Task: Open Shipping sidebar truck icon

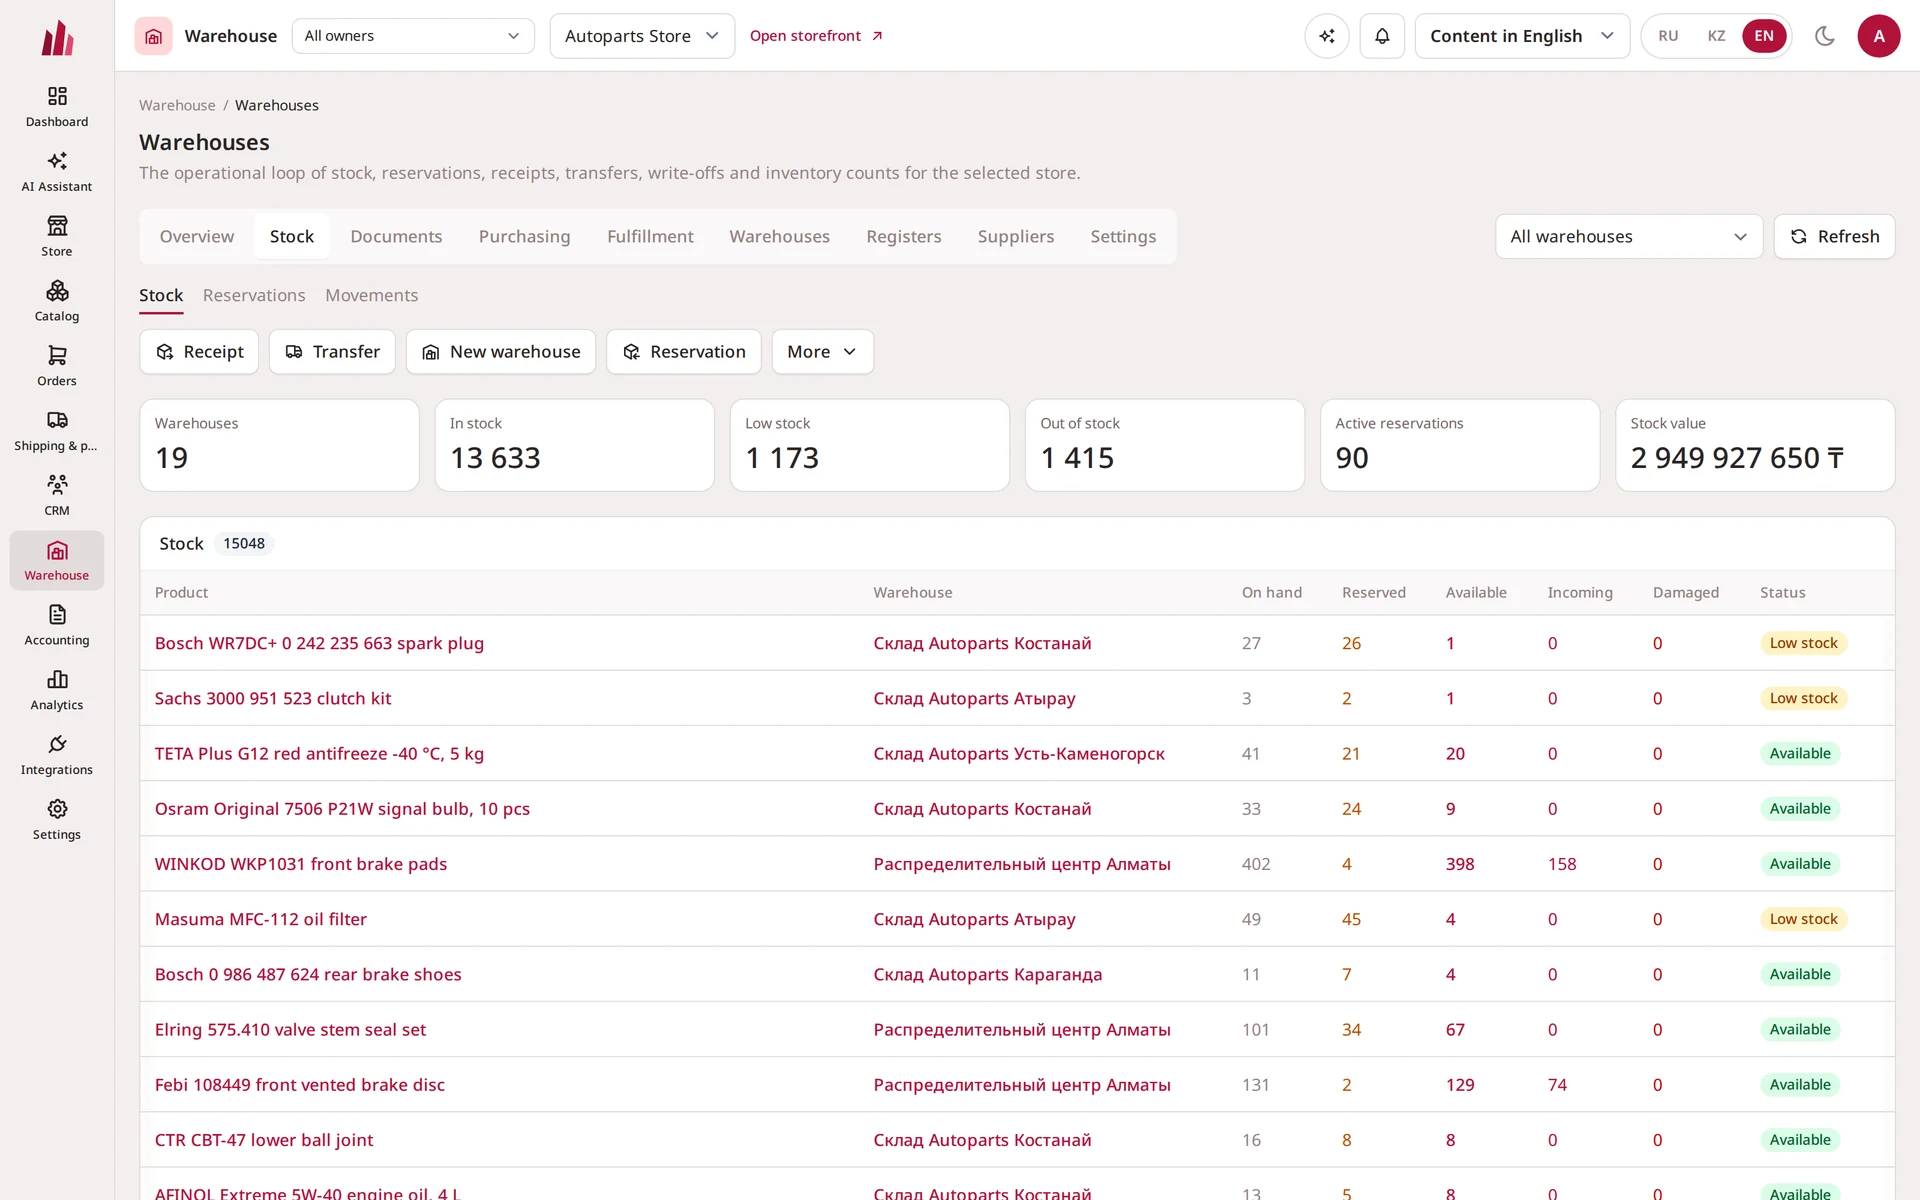Action: [57, 431]
